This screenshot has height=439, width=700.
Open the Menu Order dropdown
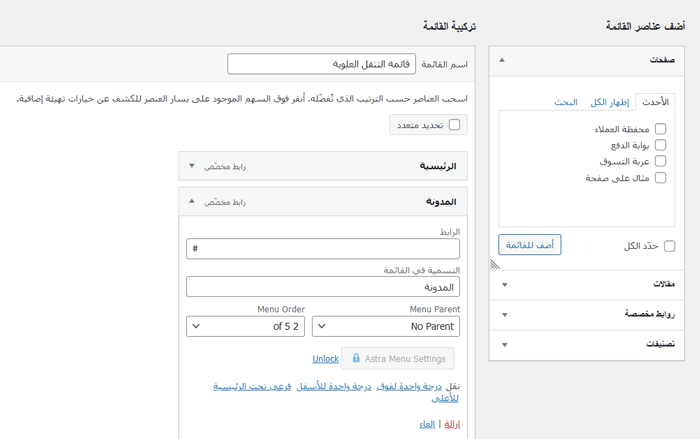pyautogui.click(x=245, y=326)
